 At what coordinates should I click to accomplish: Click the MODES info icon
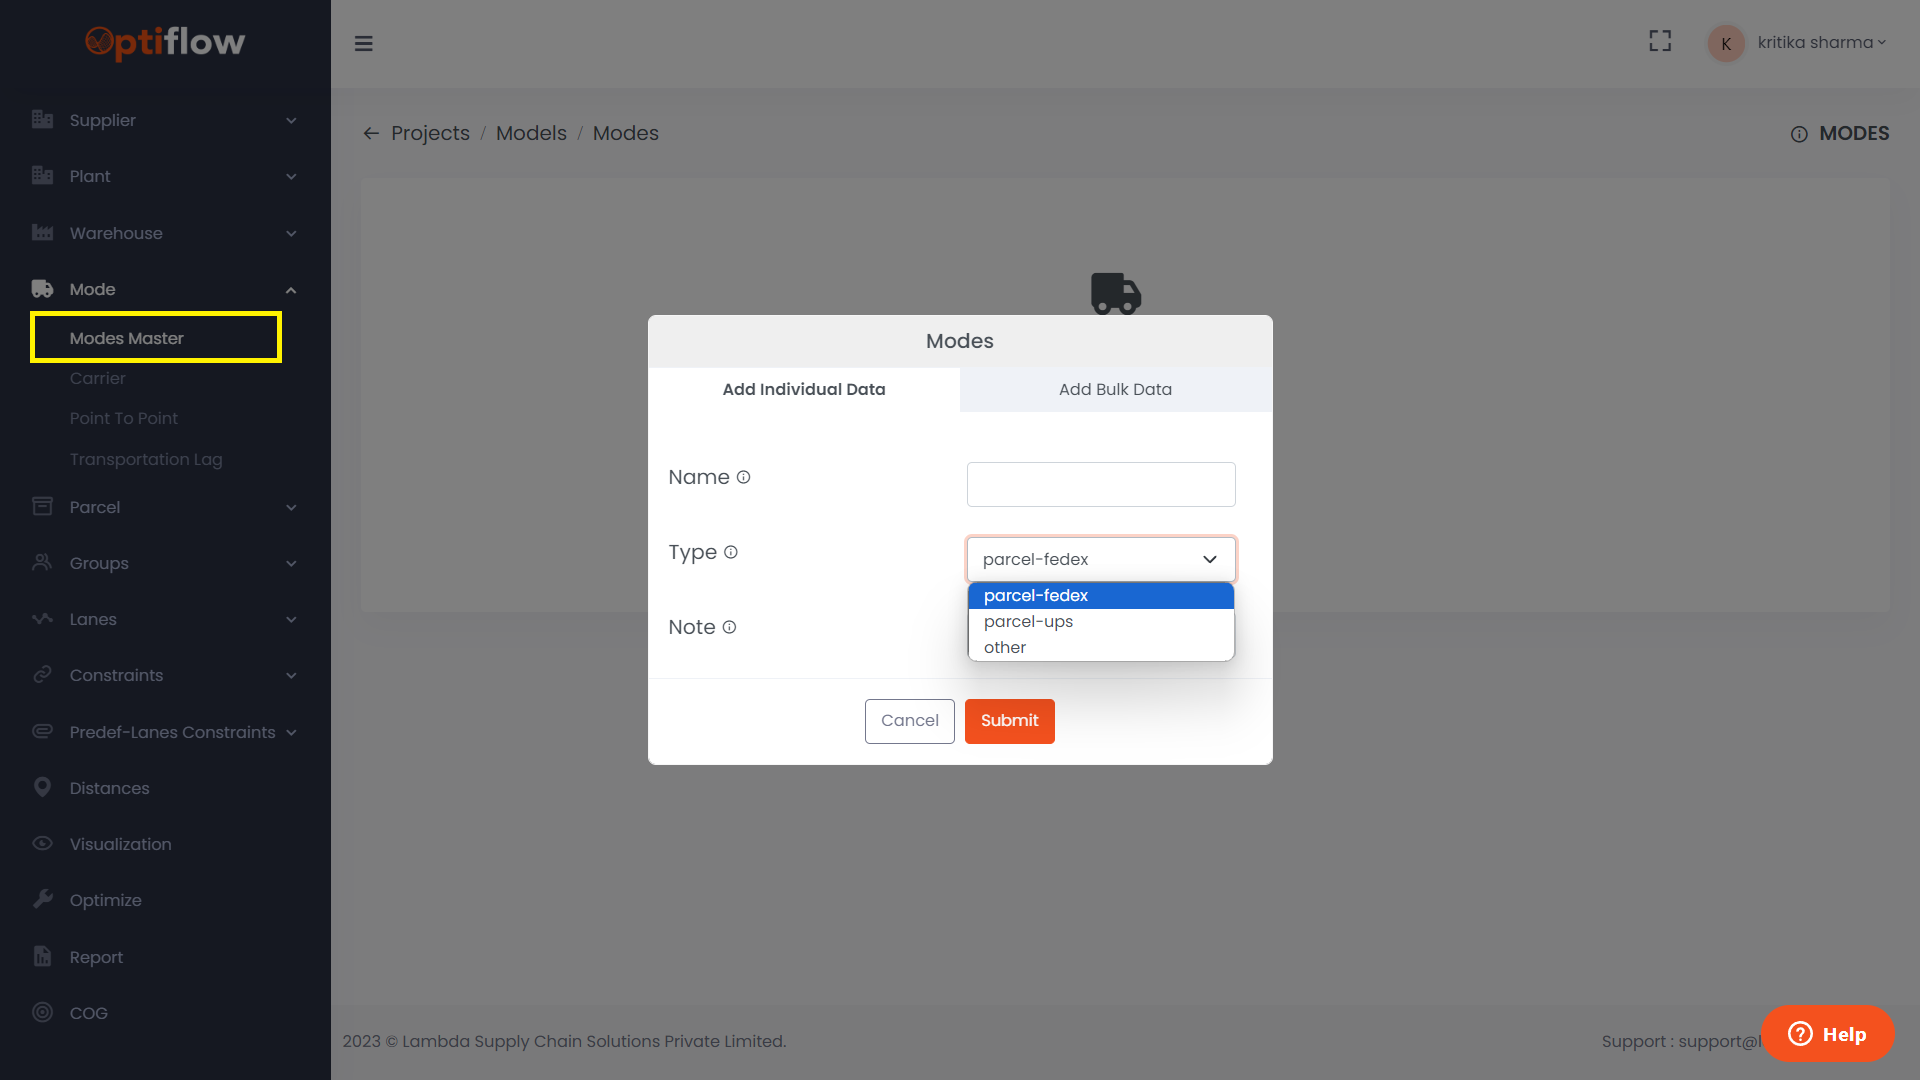coord(1799,134)
